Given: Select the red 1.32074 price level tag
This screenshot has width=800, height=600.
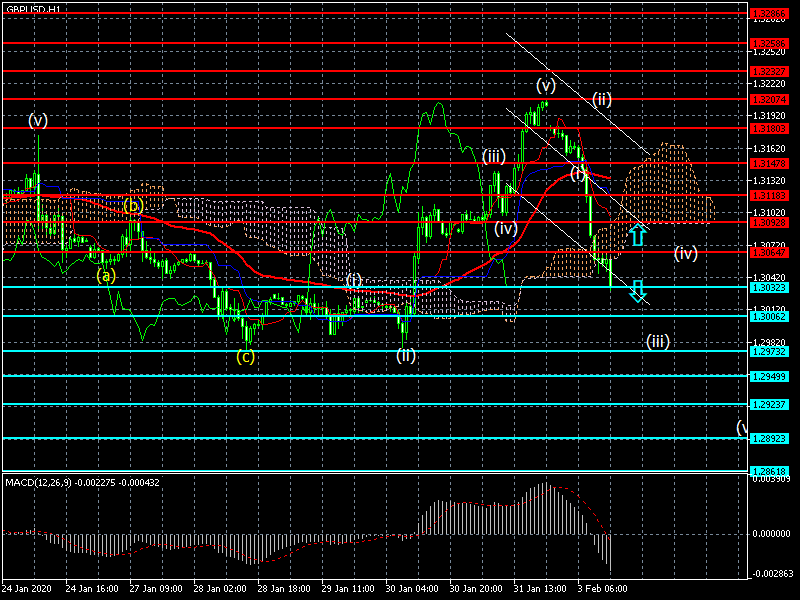Looking at the screenshot, I should pyautogui.click(x=769, y=99).
